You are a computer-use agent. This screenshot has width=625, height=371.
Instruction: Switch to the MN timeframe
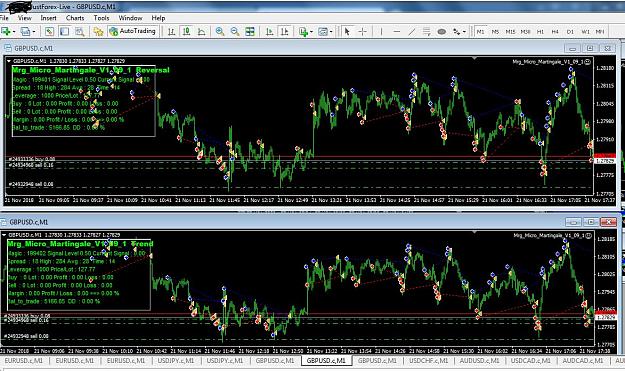coord(600,31)
